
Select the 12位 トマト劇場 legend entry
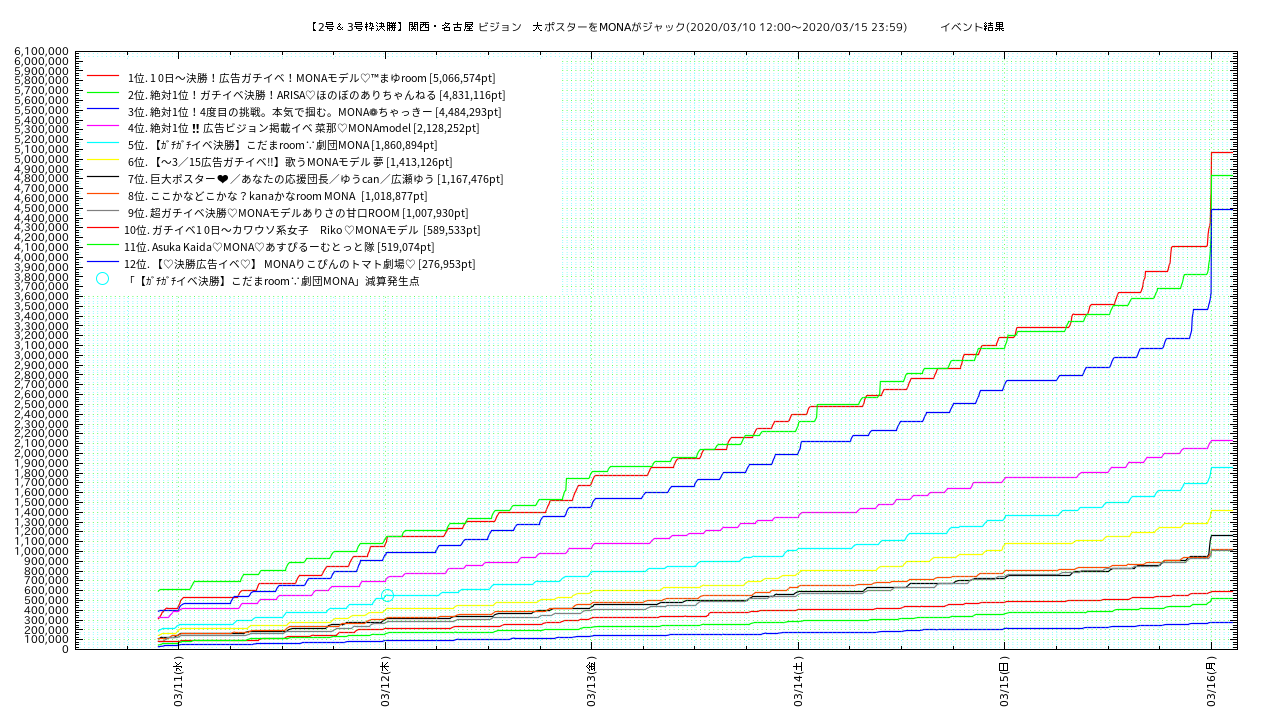click(x=299, y=264)
